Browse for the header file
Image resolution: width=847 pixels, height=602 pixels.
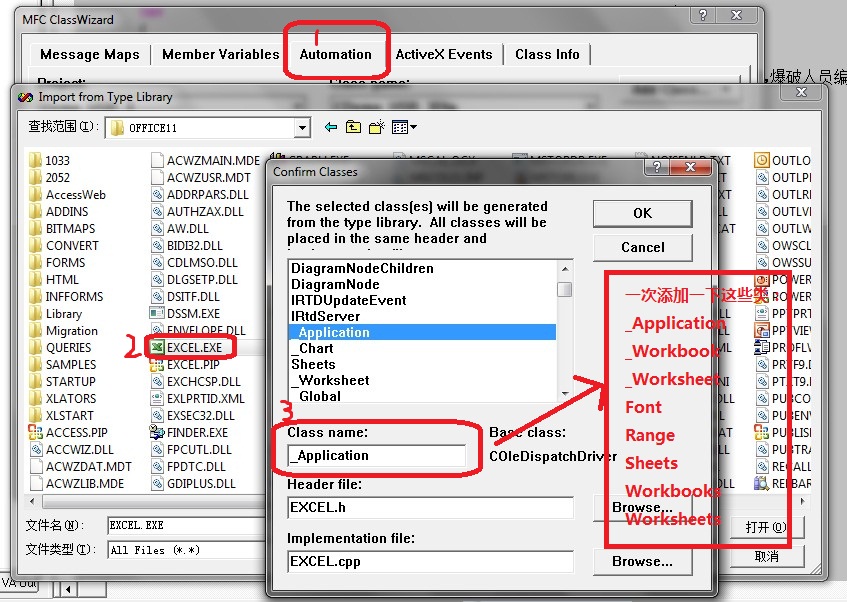(x=642, y=508)
